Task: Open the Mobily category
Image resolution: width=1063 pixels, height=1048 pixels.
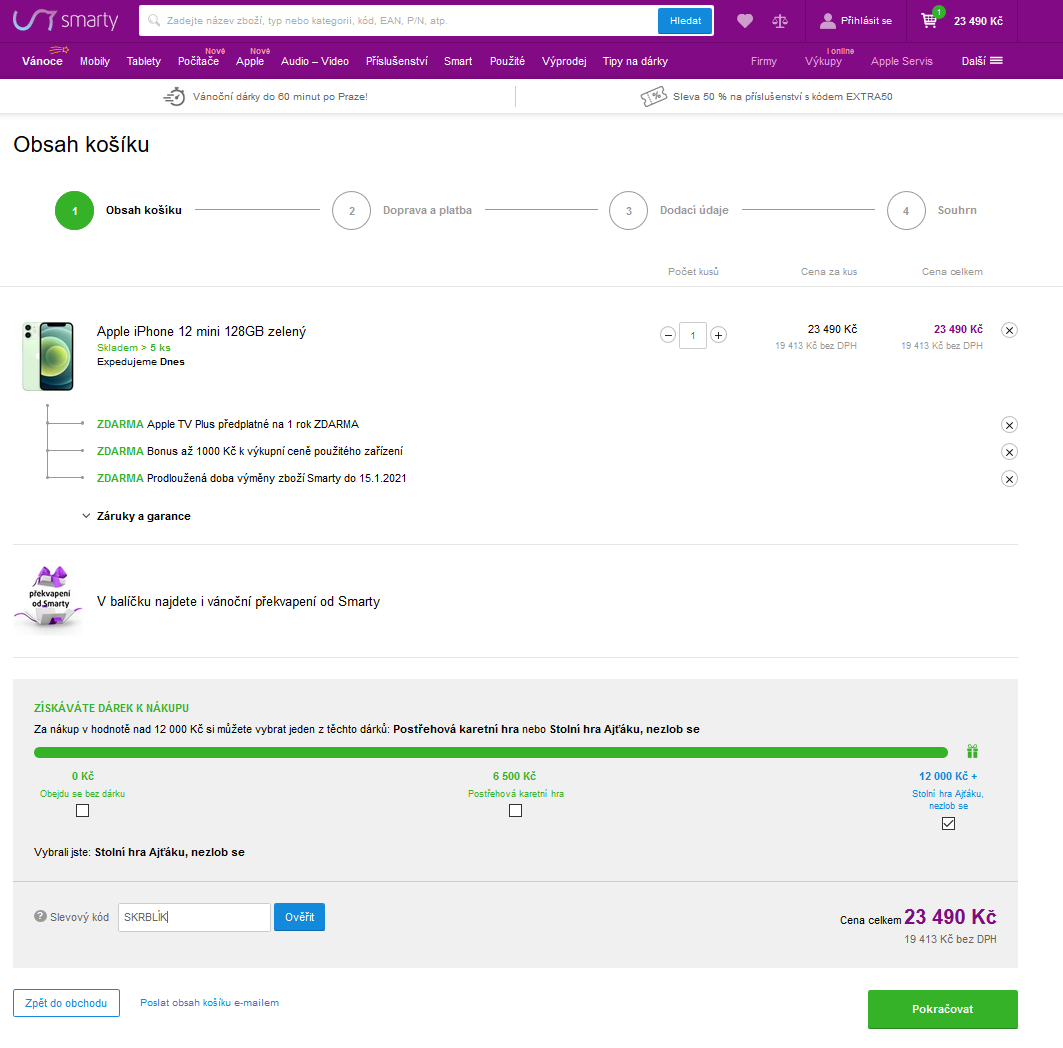Action: click(x=94, y=61)
